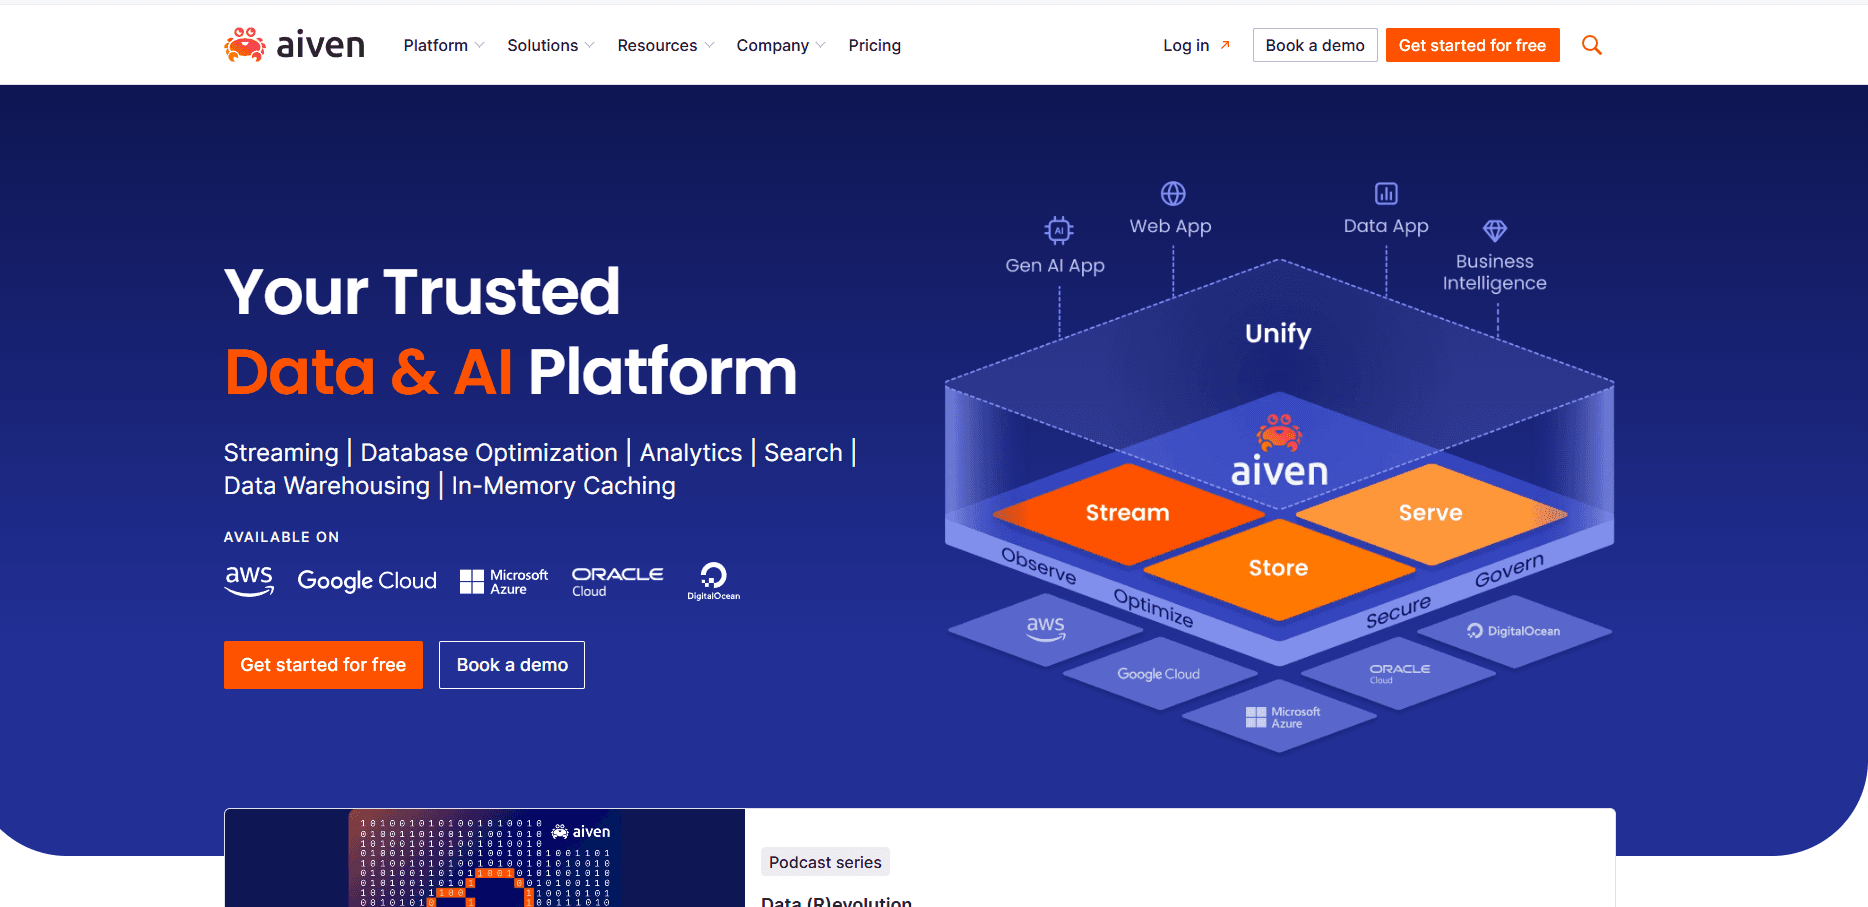Click the Gen AI App chip icon

point(1059,230)
